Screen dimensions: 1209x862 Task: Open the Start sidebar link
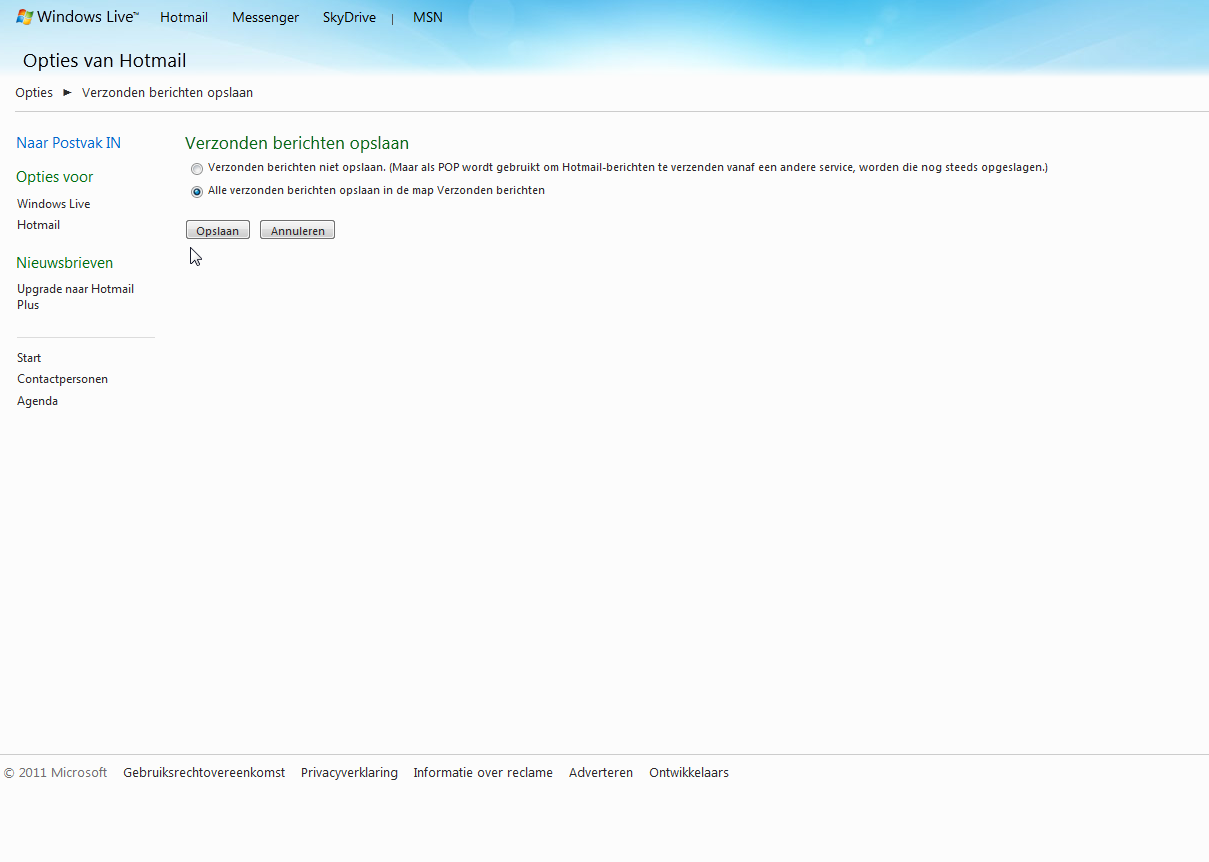(x=29, y=358)
